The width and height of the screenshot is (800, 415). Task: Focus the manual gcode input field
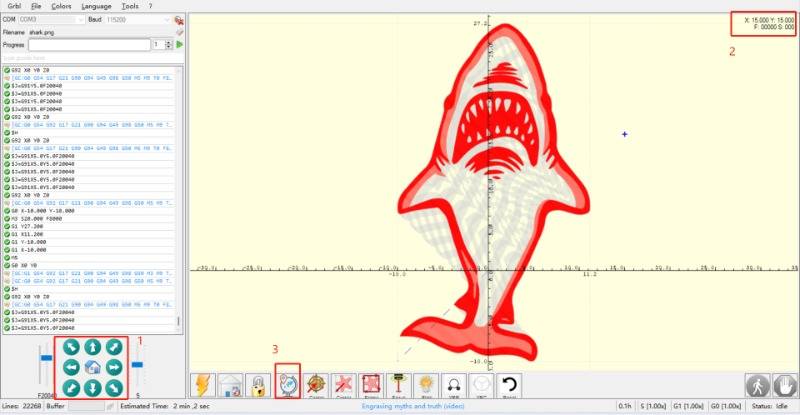click(92, 58)
